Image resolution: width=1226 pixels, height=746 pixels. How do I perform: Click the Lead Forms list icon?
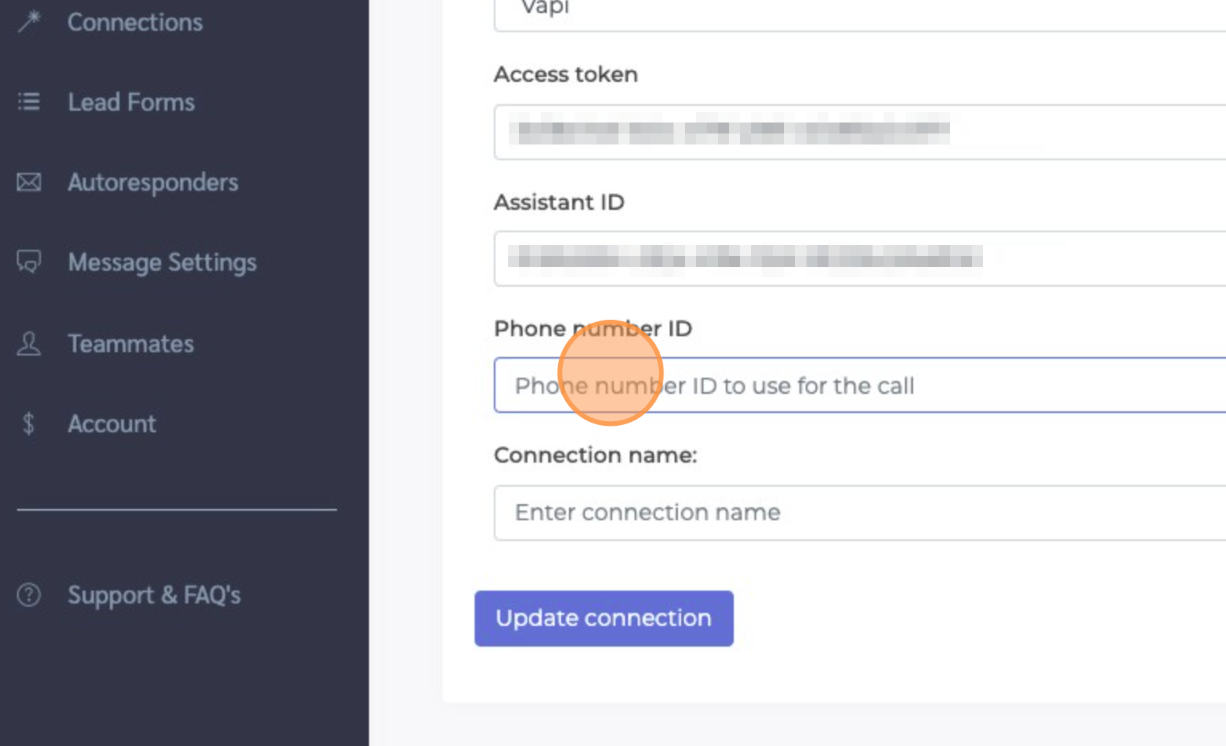tap(29, 102)
